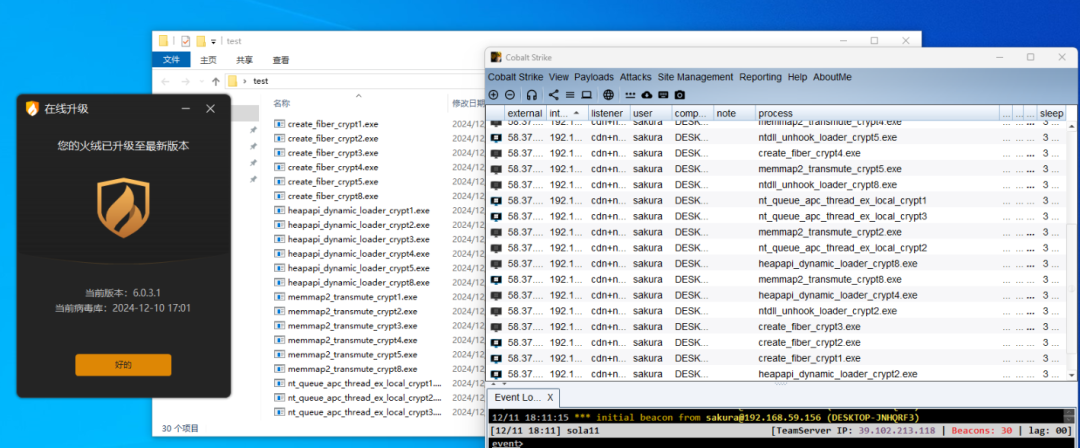
Task: Switch to target table monitor icon
Action: pos(586,94)
